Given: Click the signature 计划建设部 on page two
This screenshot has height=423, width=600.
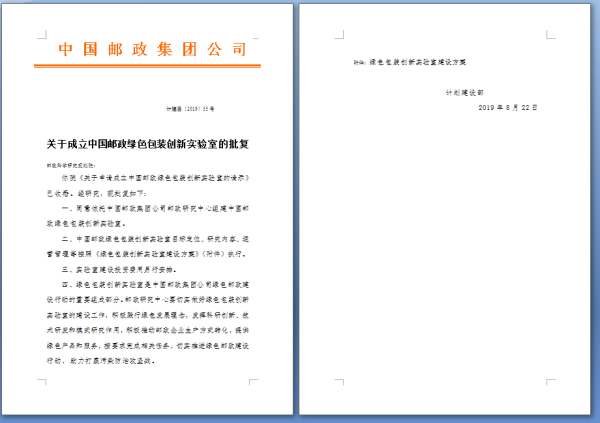Looking at the screenshot, I should coord(465,93).
